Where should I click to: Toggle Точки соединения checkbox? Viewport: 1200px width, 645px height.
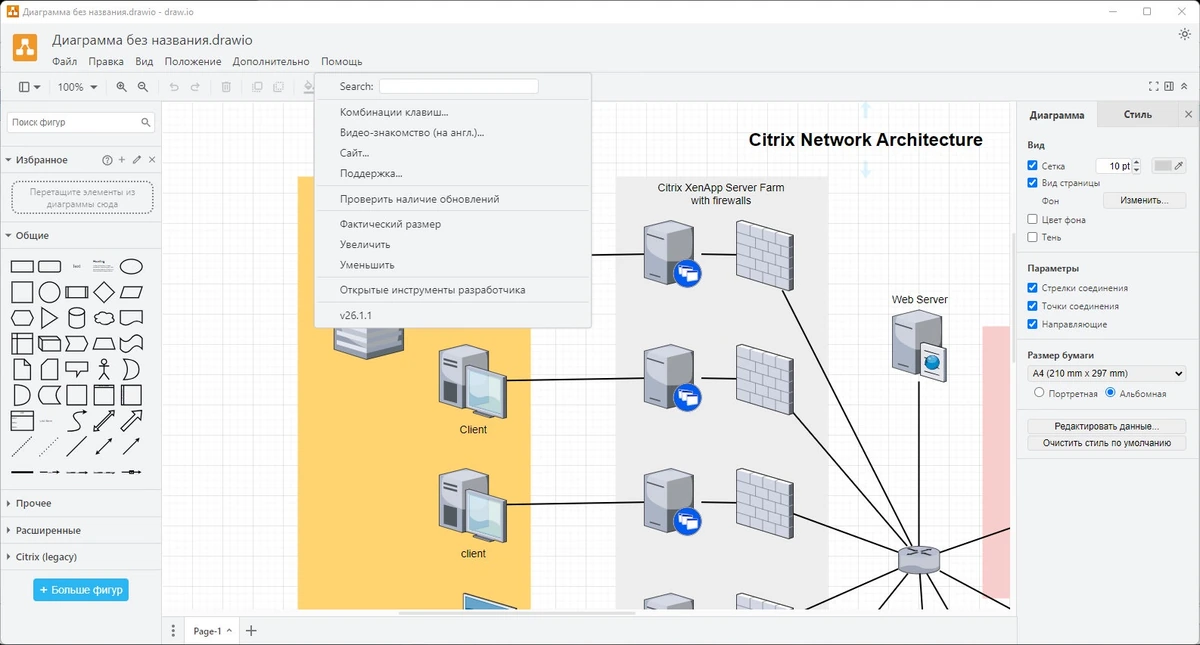coord(1033,306)
